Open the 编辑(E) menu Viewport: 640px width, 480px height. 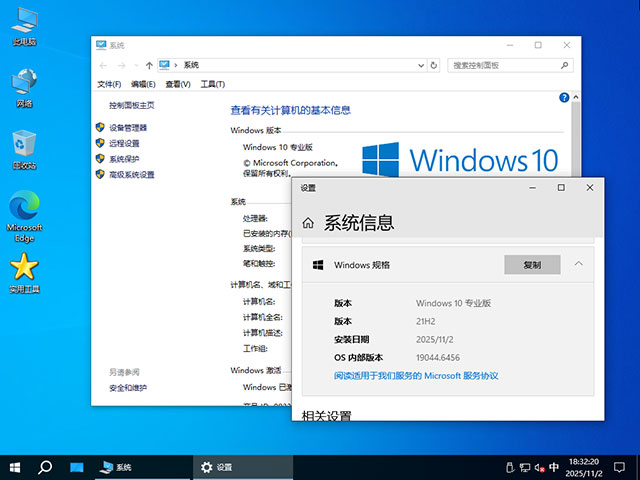pos(143,84)
